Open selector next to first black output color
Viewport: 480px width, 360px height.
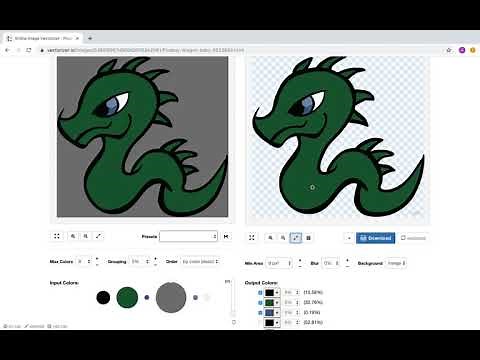point(292,293)
